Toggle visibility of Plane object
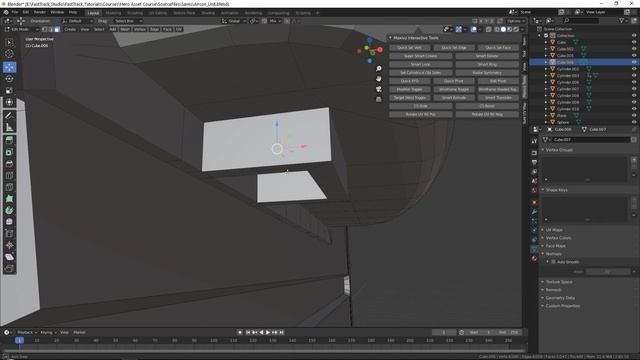Viewport: 640px width, 360px height. tap(634, 116)
